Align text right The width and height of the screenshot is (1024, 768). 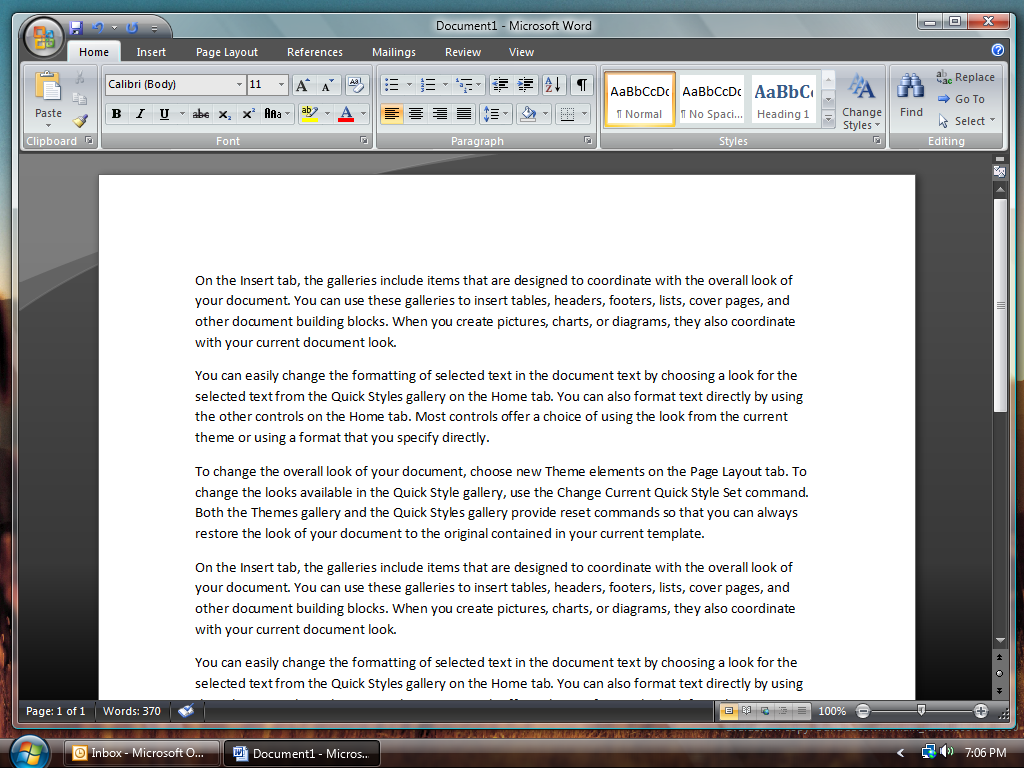coord(440,114)
